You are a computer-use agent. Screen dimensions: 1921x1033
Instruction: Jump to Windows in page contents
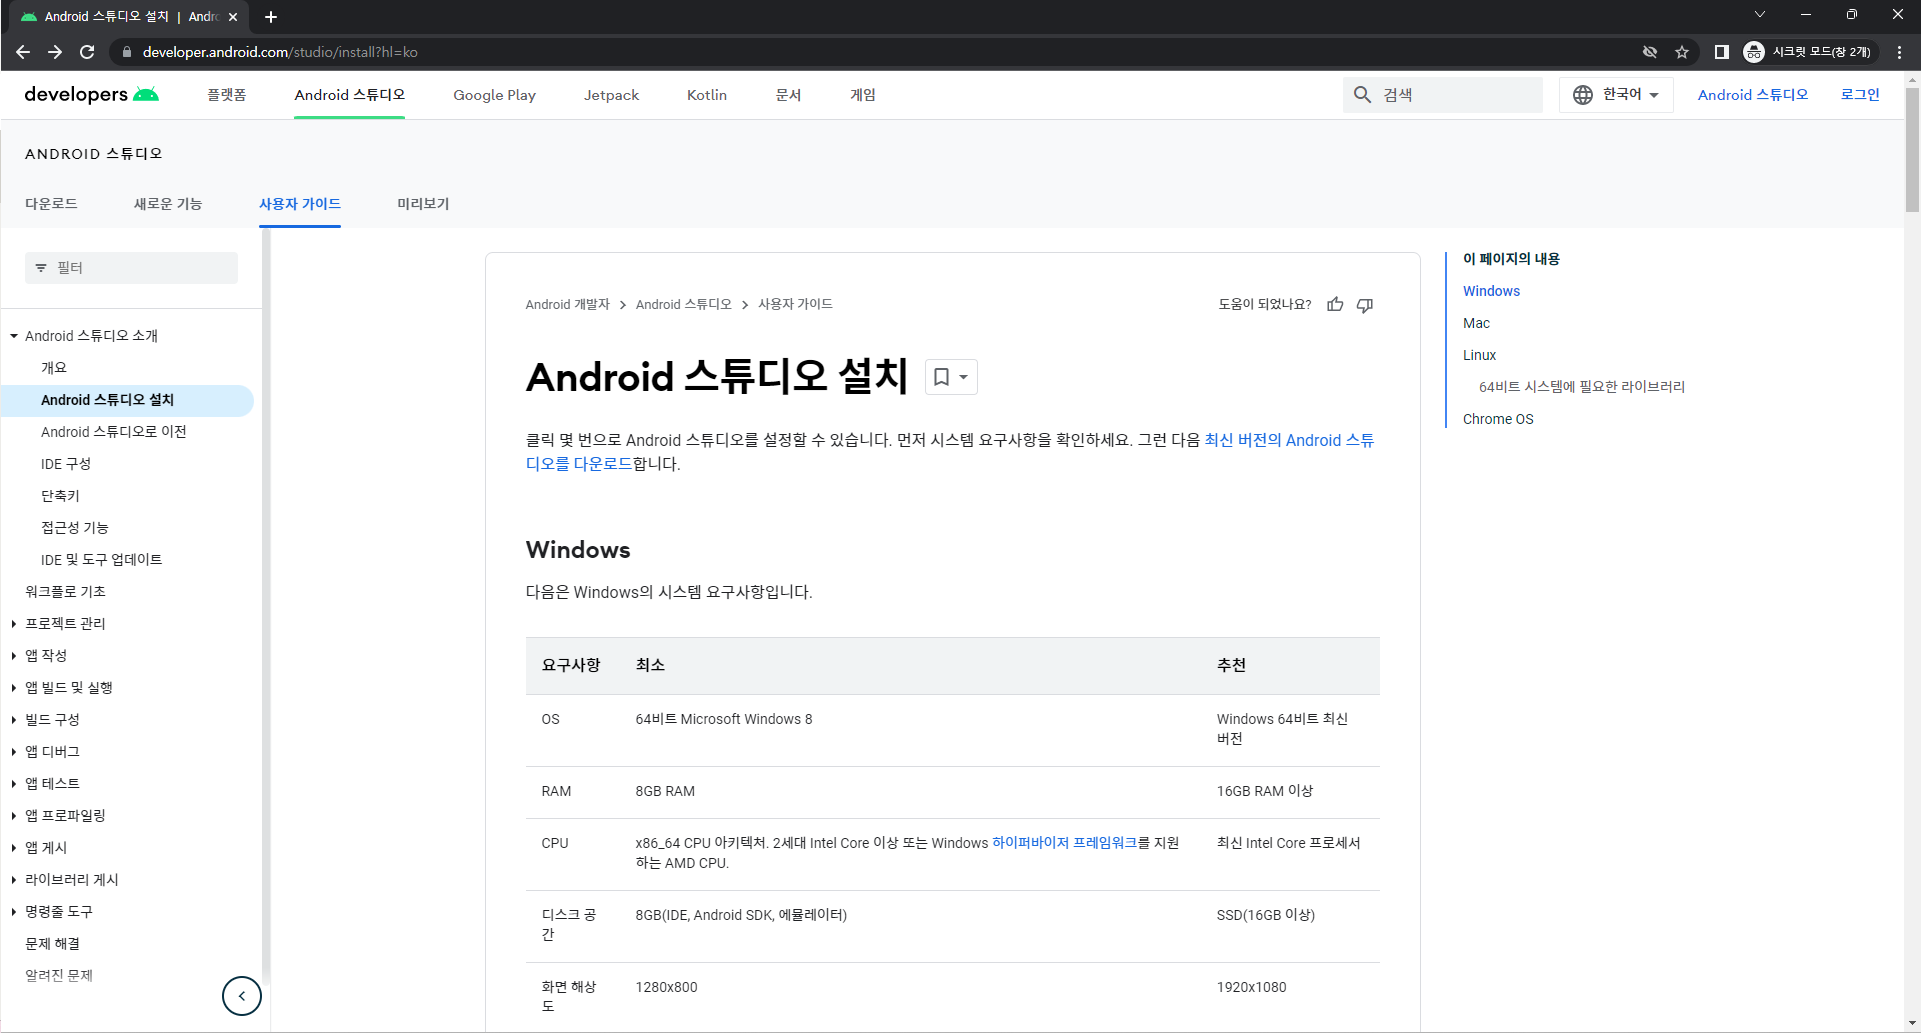pyautogui.click(x=1491, y=291)
